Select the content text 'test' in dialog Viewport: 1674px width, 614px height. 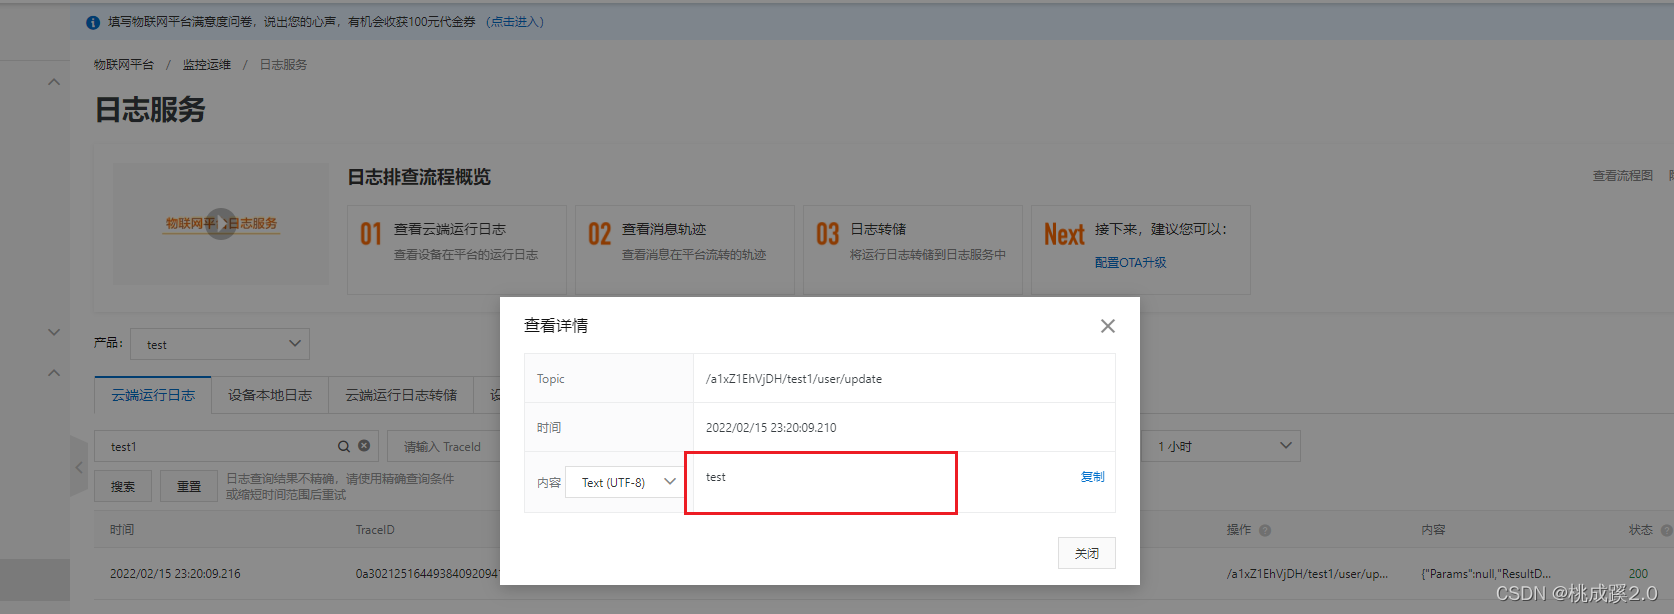pos(715,477)
